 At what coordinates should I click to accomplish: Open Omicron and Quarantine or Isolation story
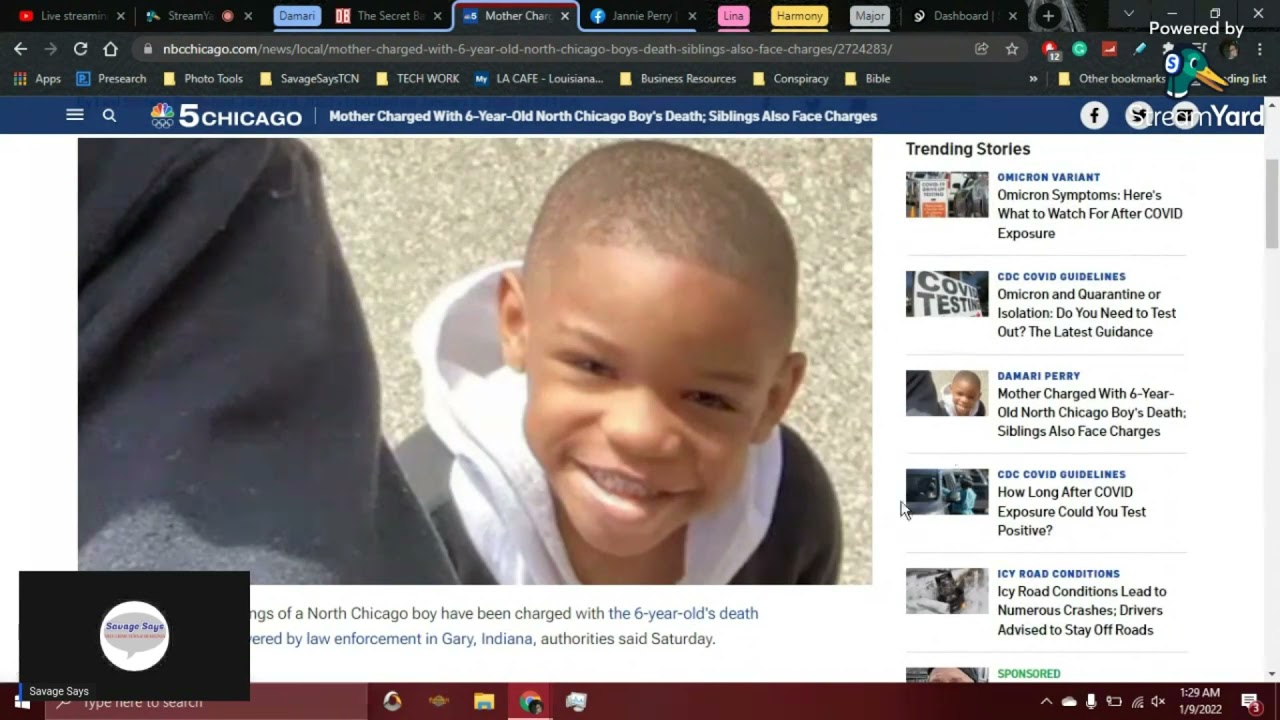[x=1087, y=313]
